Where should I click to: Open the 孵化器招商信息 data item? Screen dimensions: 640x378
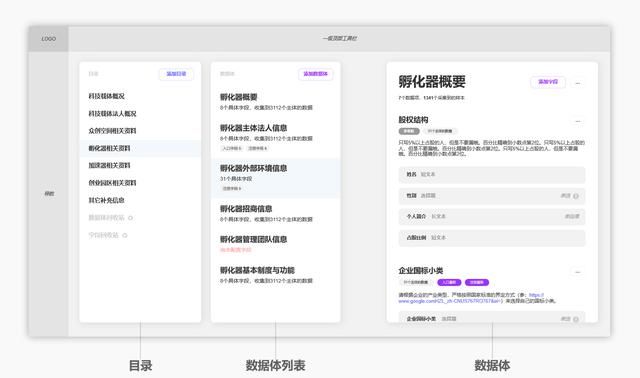[276, 213]
